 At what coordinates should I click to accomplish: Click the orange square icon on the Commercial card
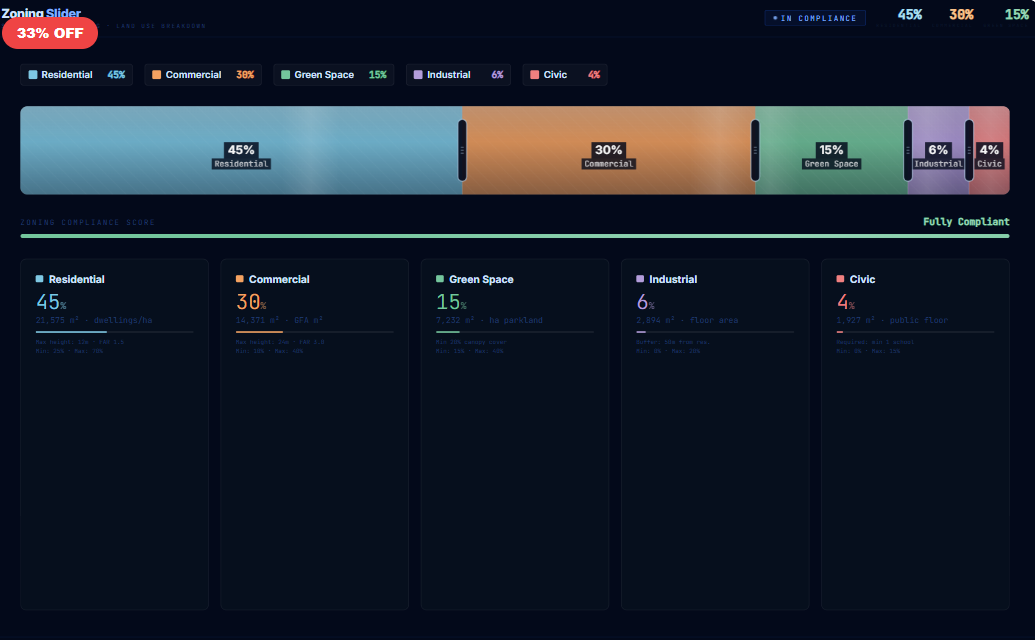pos(240,279)
